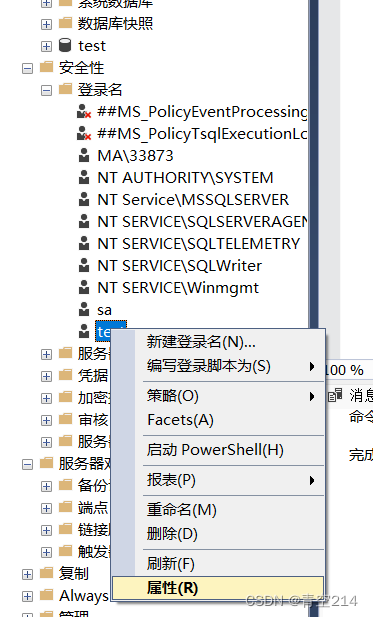
Task: Click NT AUTHORITY\SYSTEM login user icon
Action: pos(84,177)
